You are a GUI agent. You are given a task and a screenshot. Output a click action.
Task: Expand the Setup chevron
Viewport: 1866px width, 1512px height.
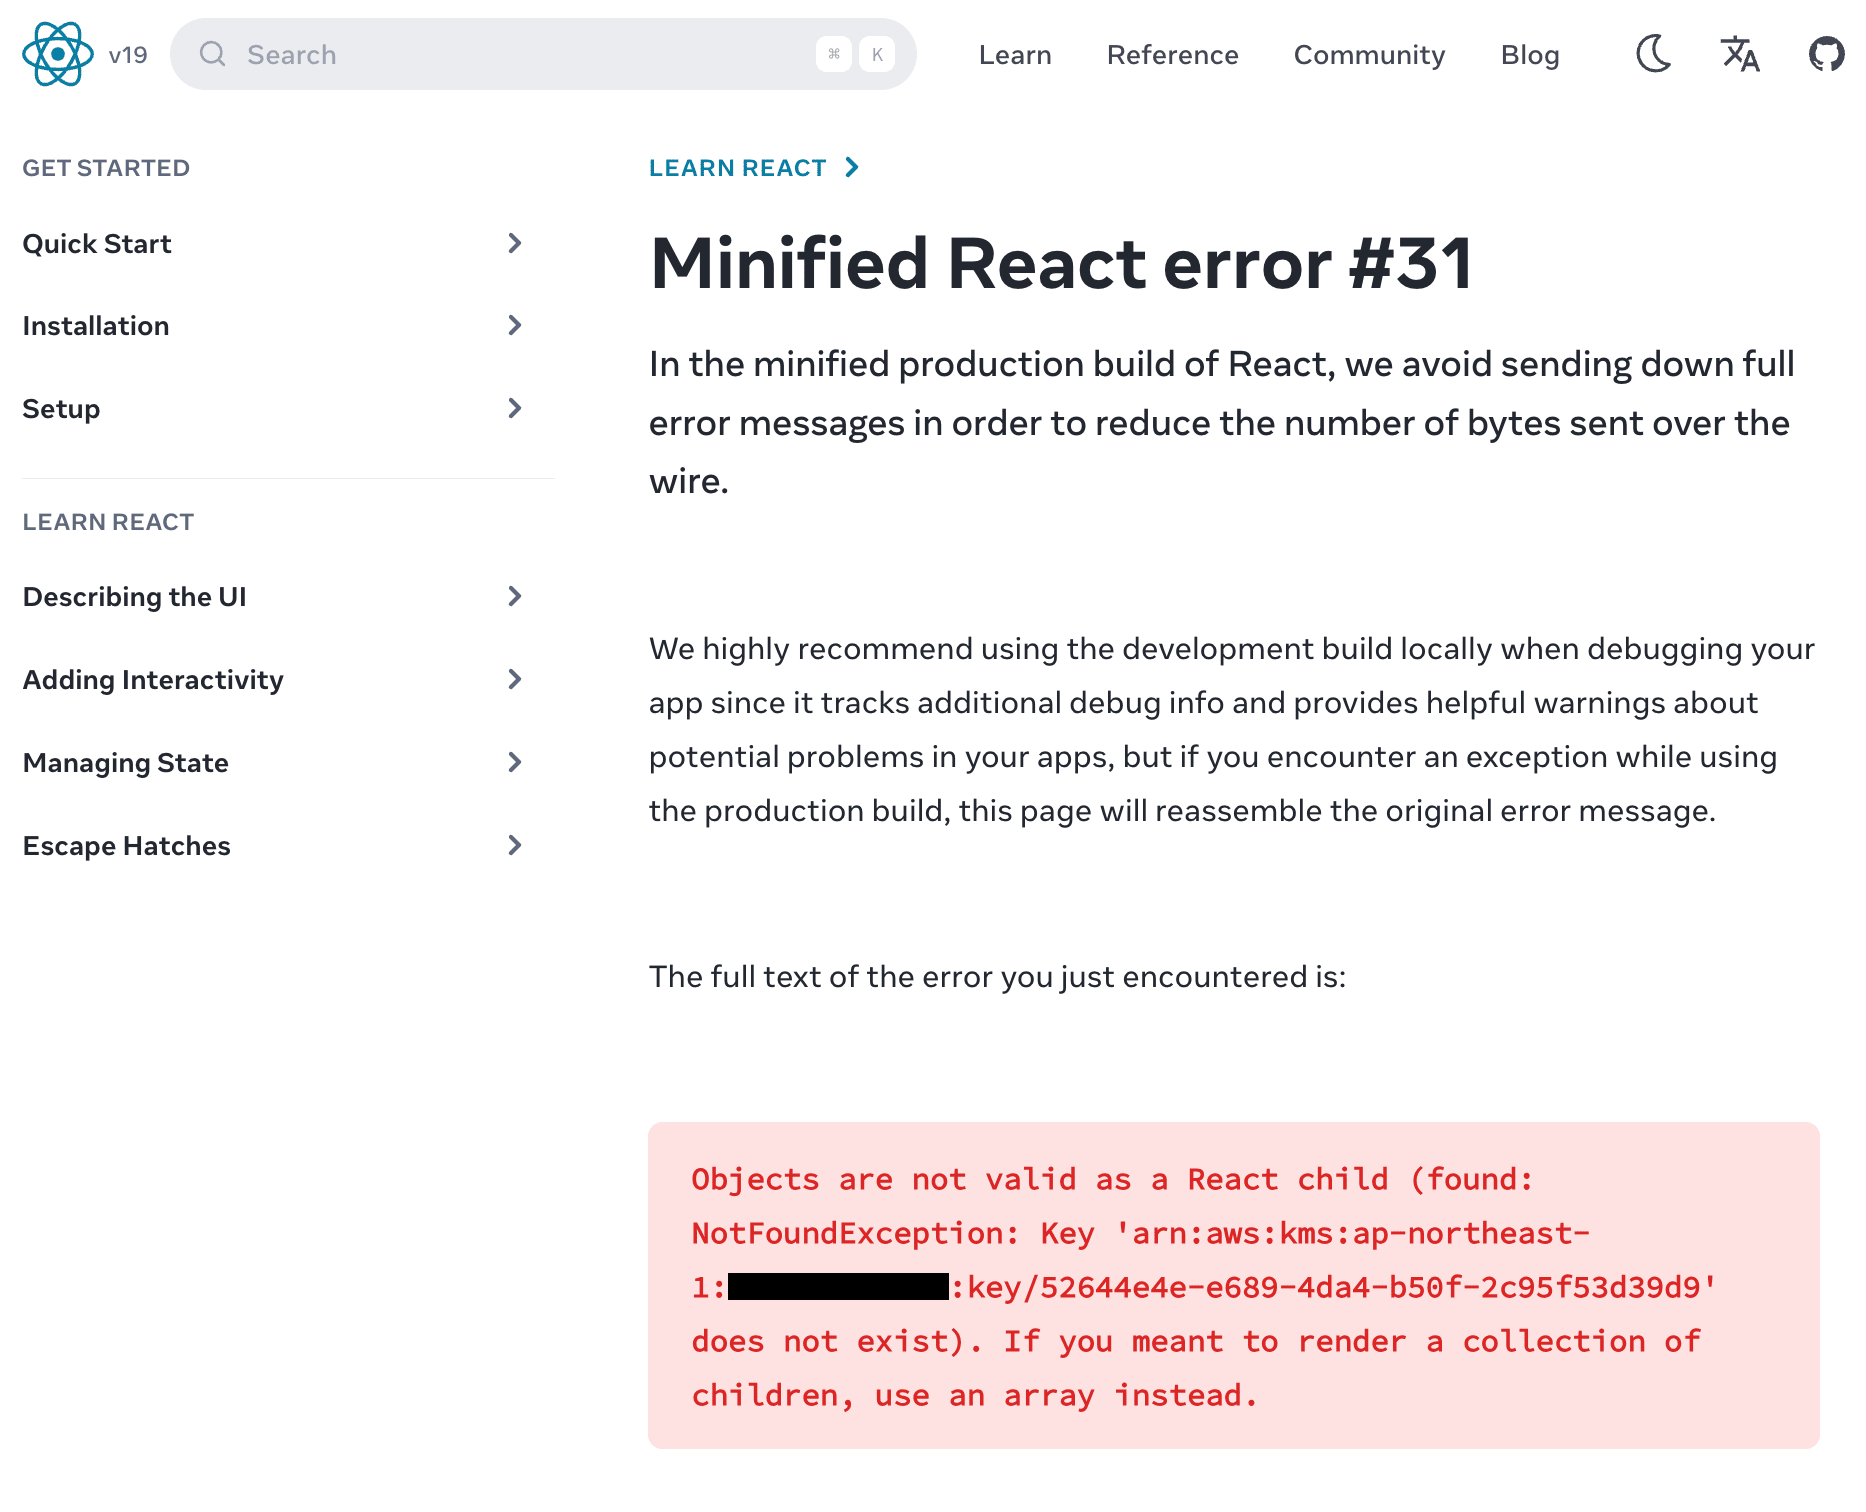tap(515, 408)
